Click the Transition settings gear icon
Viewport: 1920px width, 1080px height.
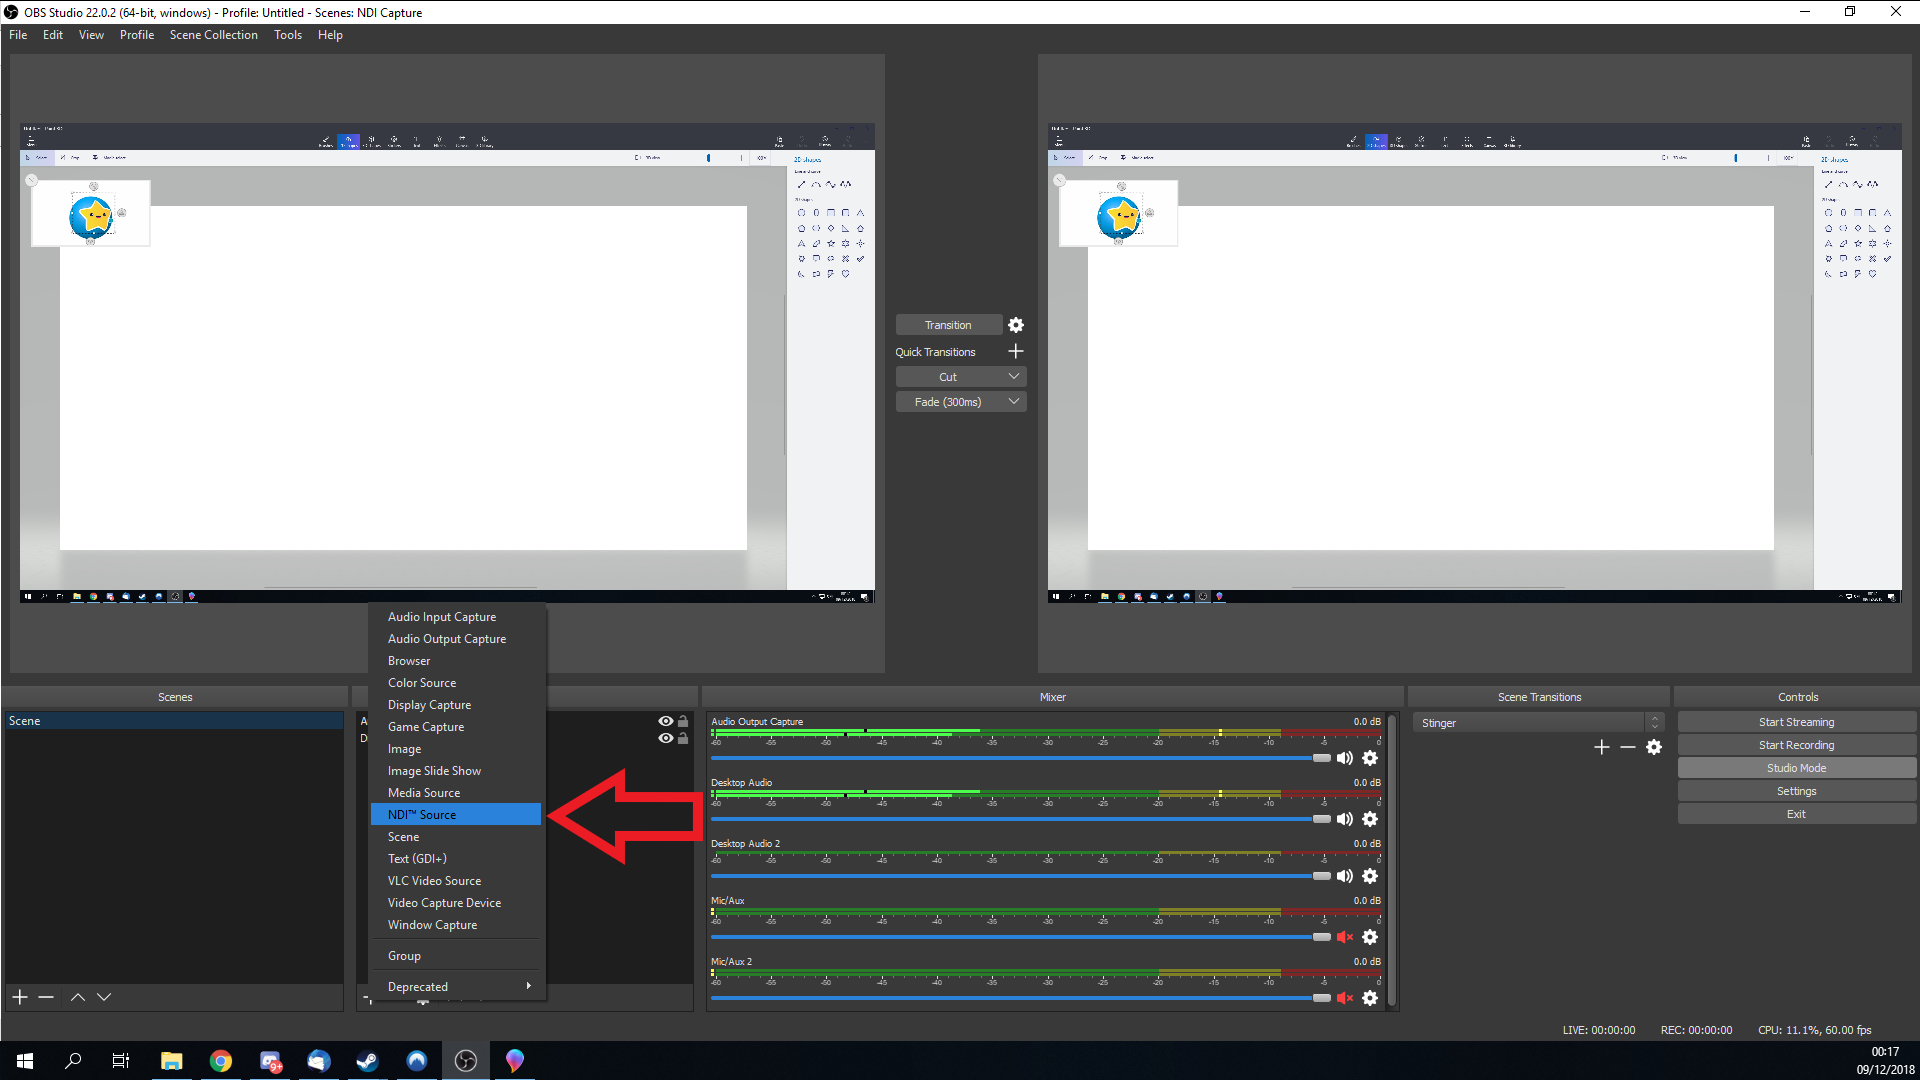pos(1015,324)
